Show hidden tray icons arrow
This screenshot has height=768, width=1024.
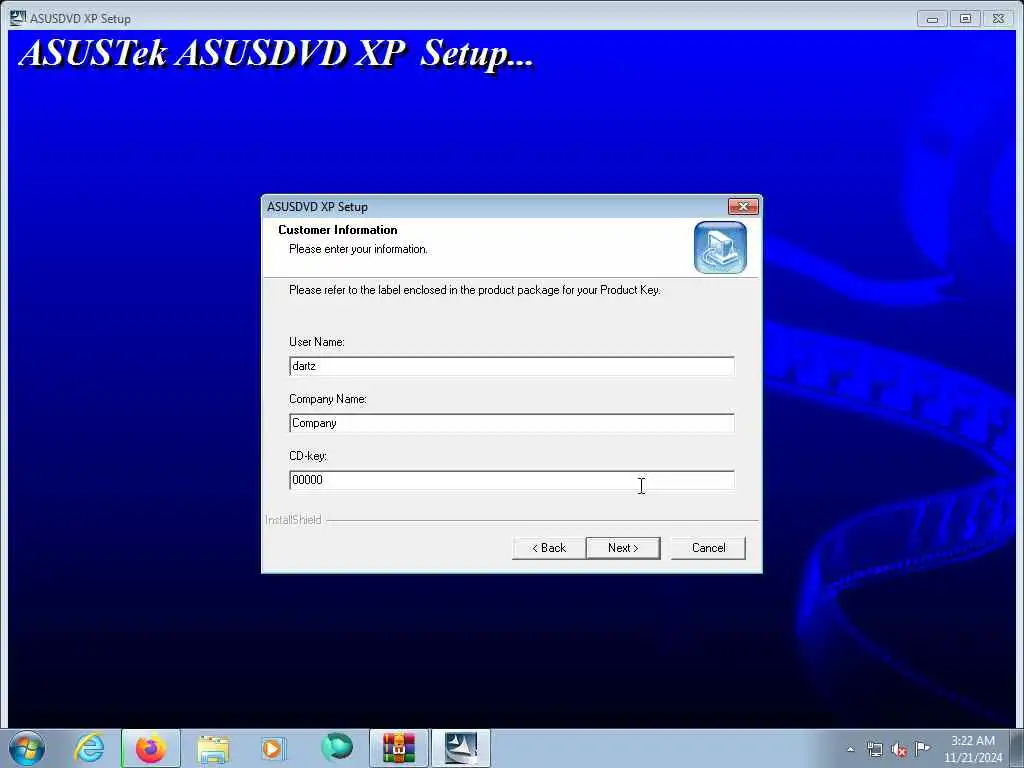[x=850, y=749]
